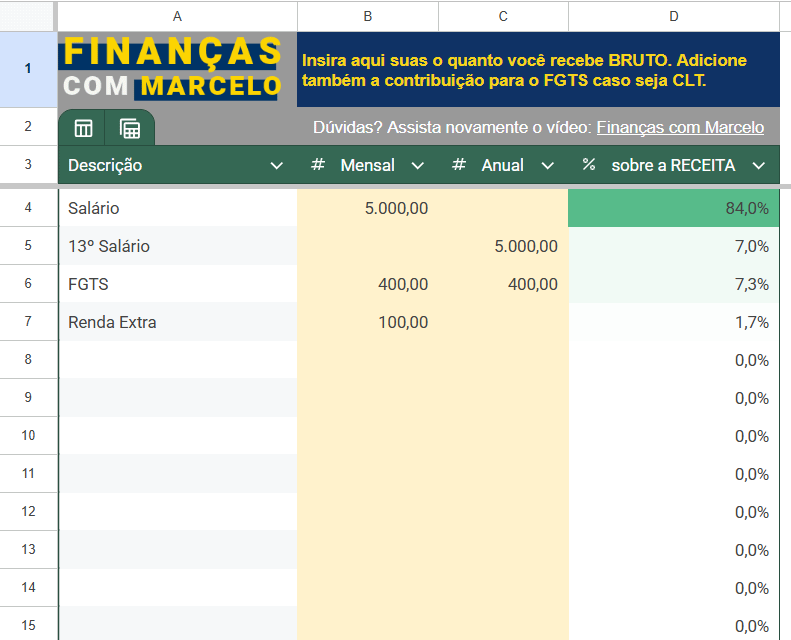Image resolution: width=791 pixels, height=640 pixels.
Task: Open the sobre a RECEITA filter dropdown
Action: [x=759, y=165]
